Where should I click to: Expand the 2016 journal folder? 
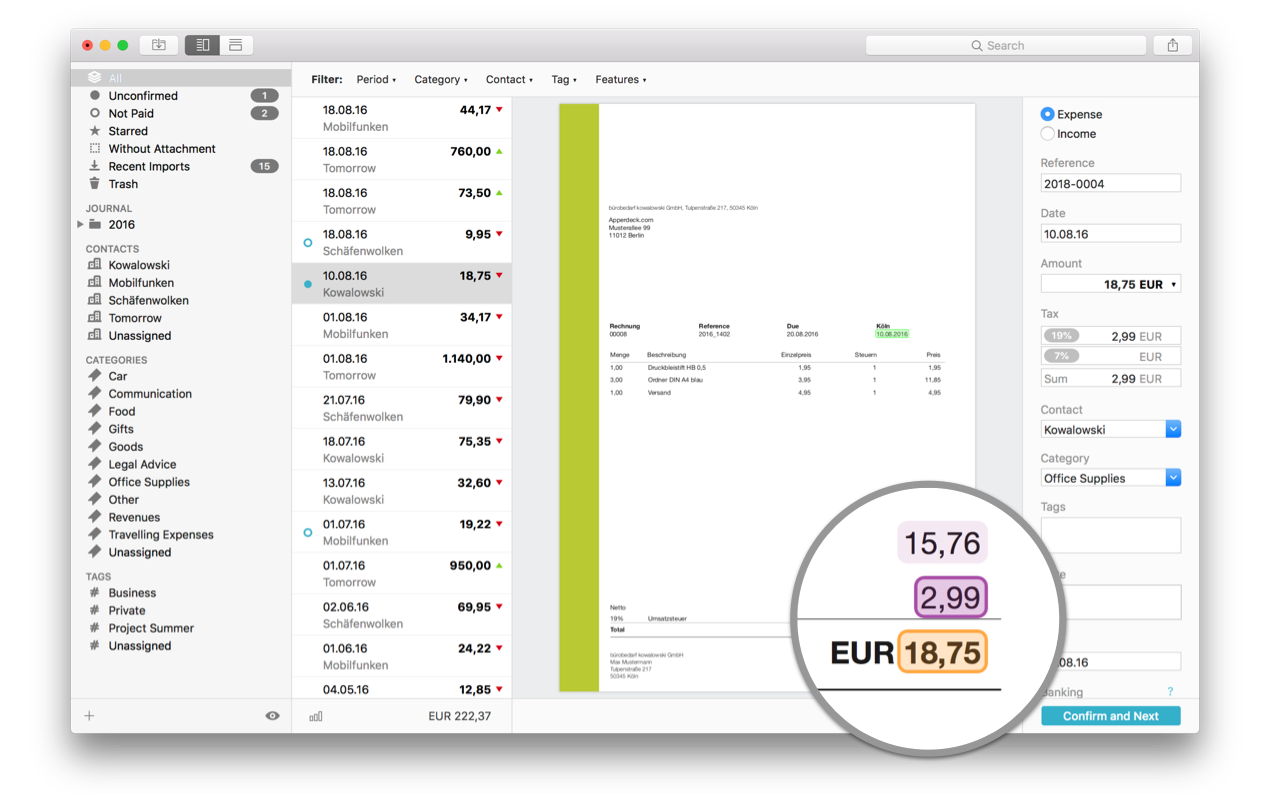tap(81, 225)
